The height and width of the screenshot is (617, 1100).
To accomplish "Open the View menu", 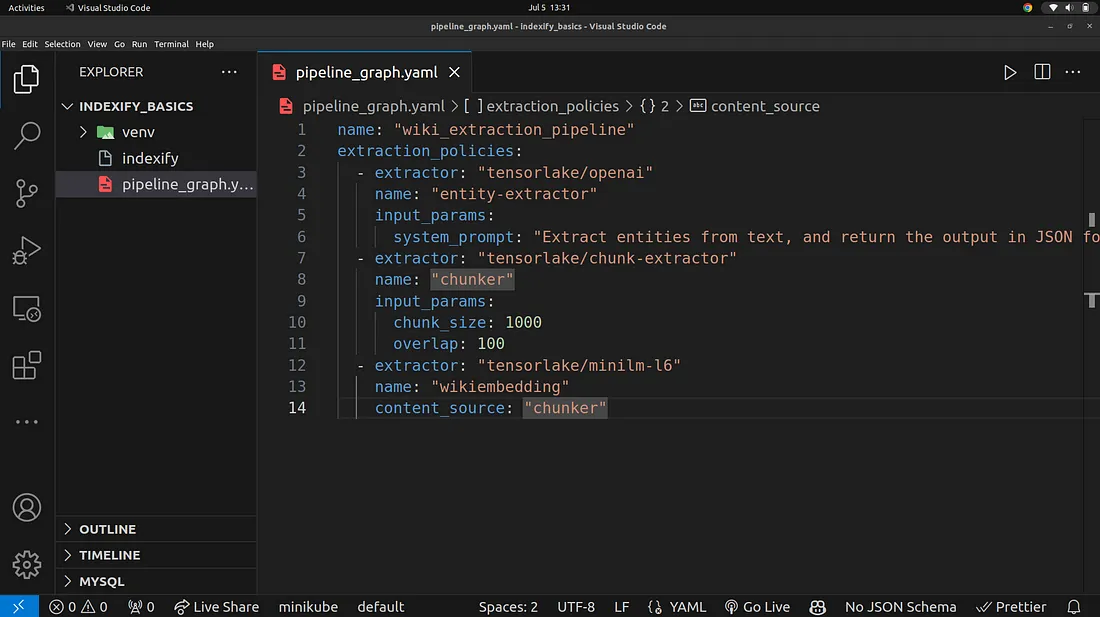I will point(97,44).
